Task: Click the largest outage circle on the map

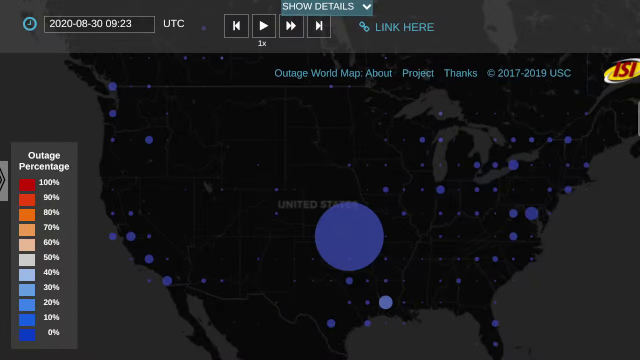Action: 349,236
